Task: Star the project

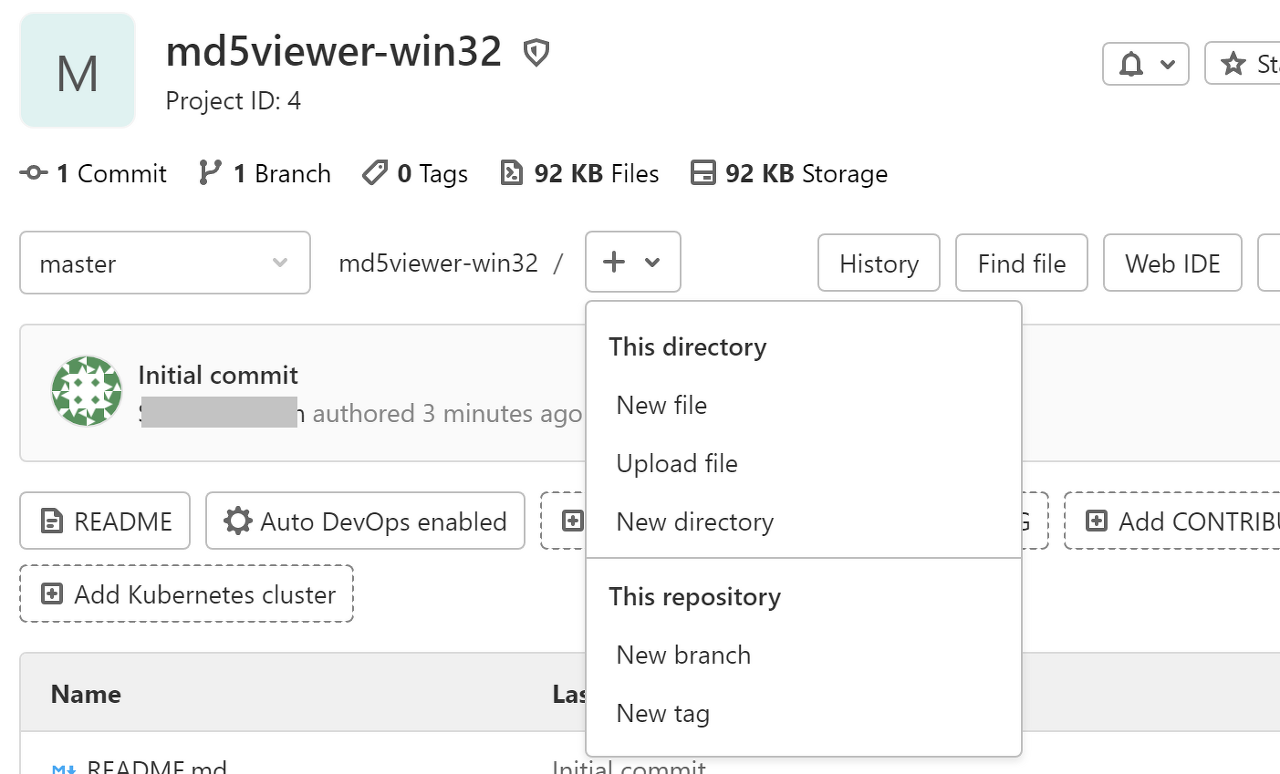Action: (1243, 64)
